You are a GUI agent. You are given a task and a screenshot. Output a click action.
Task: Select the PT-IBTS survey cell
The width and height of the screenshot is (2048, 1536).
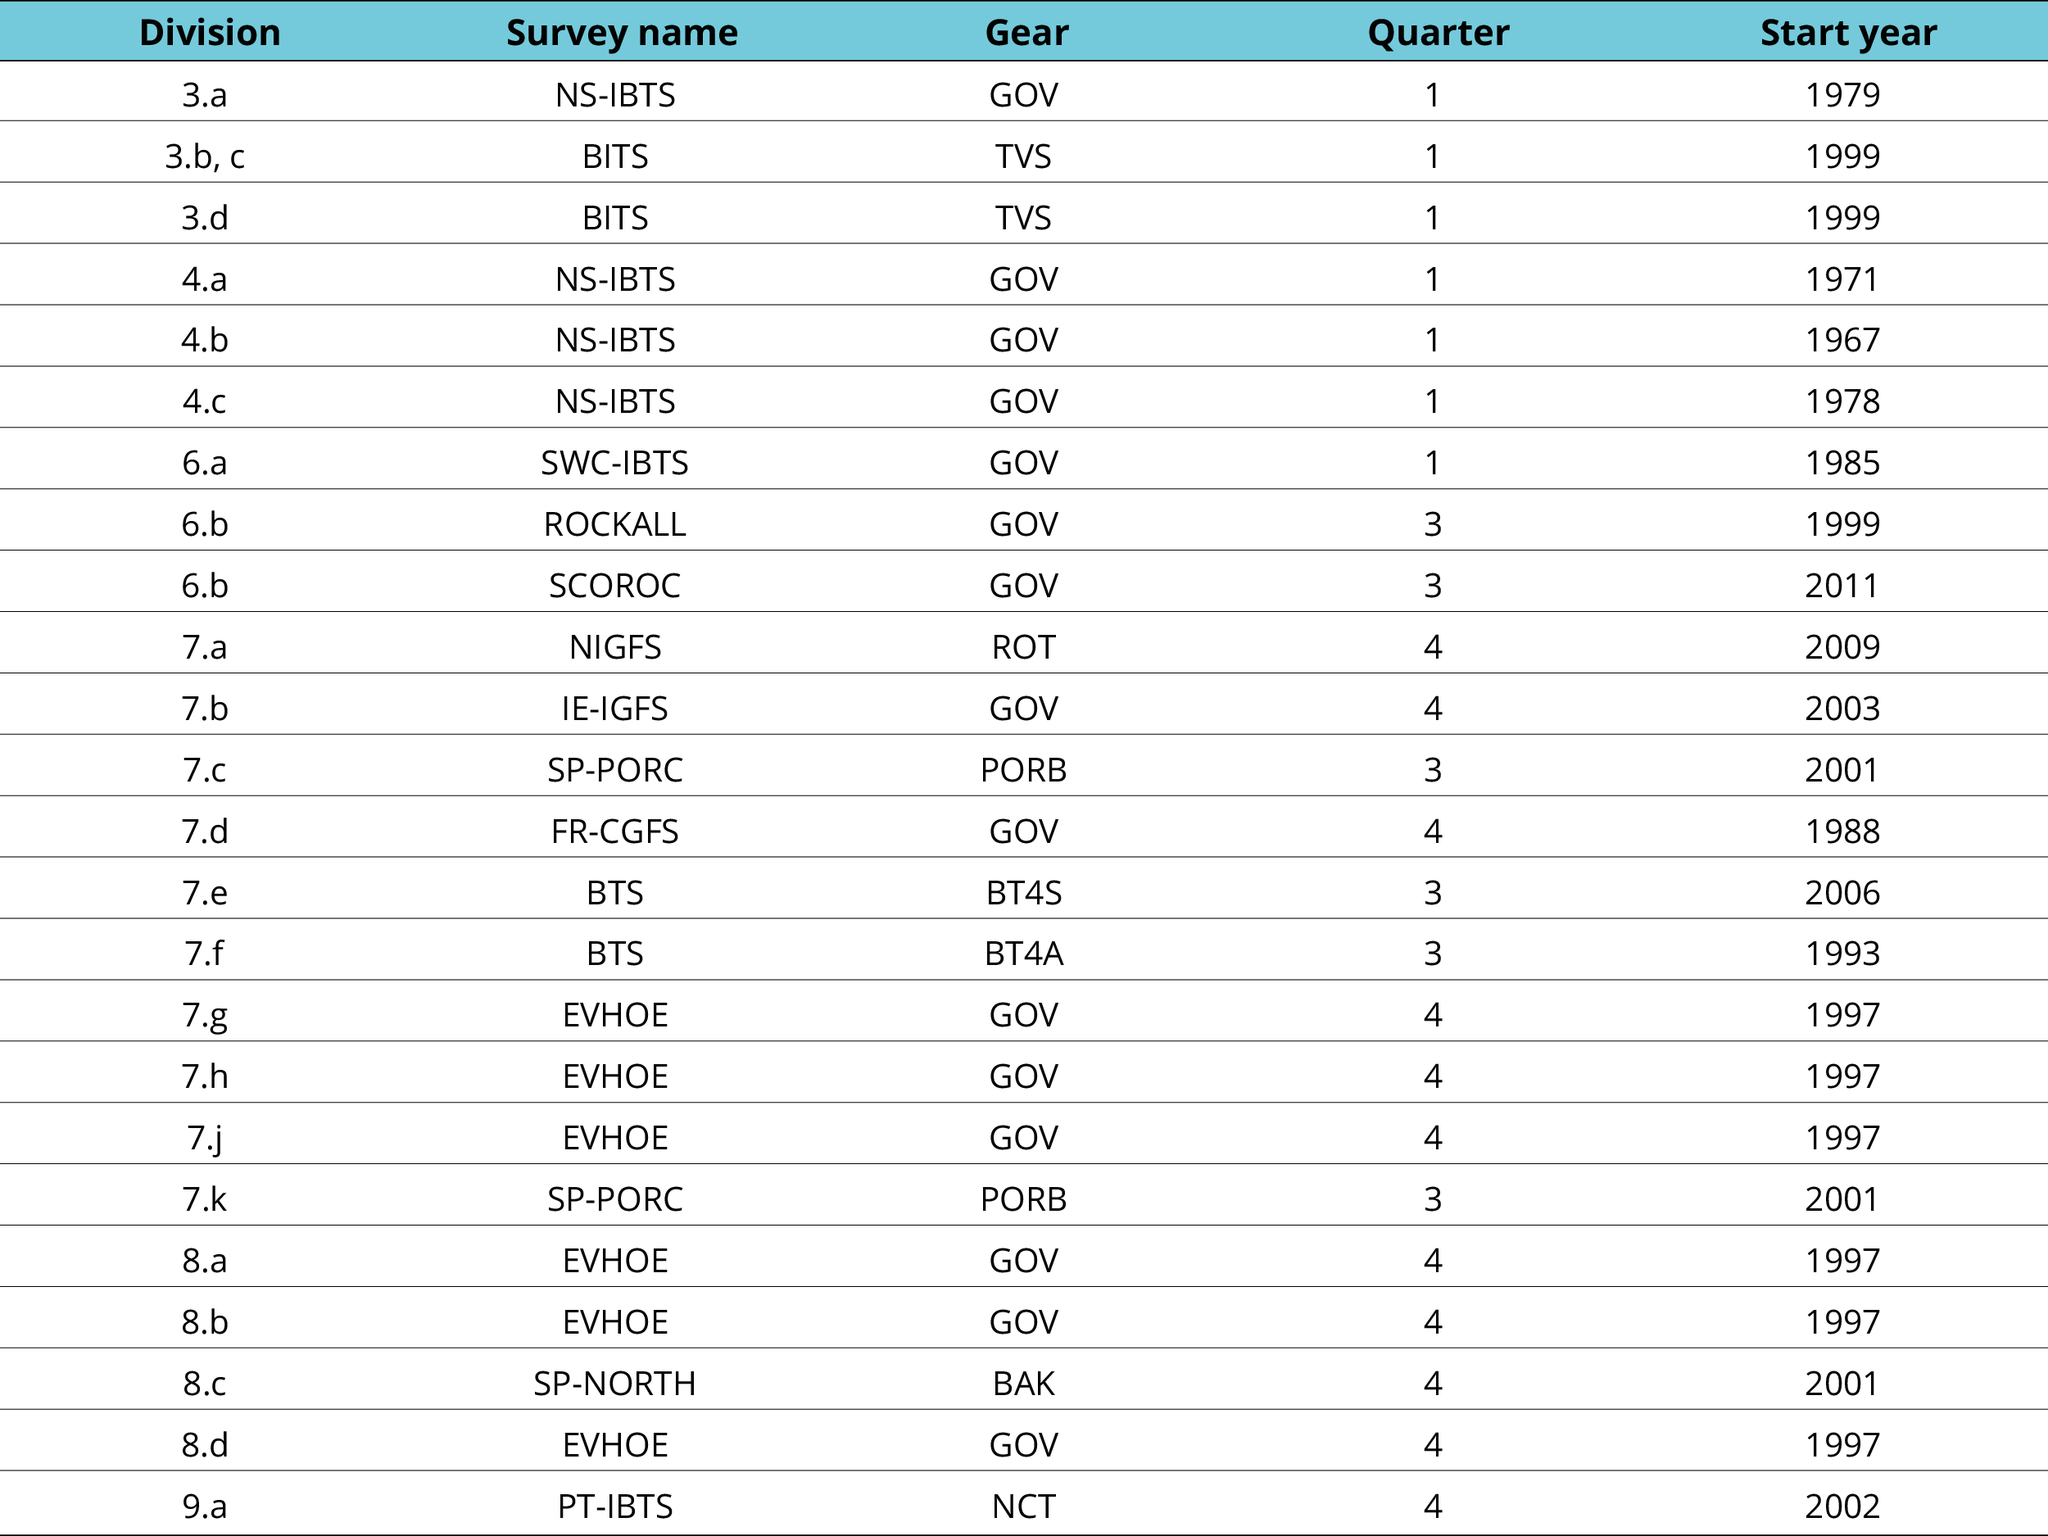pos(614,1506)
